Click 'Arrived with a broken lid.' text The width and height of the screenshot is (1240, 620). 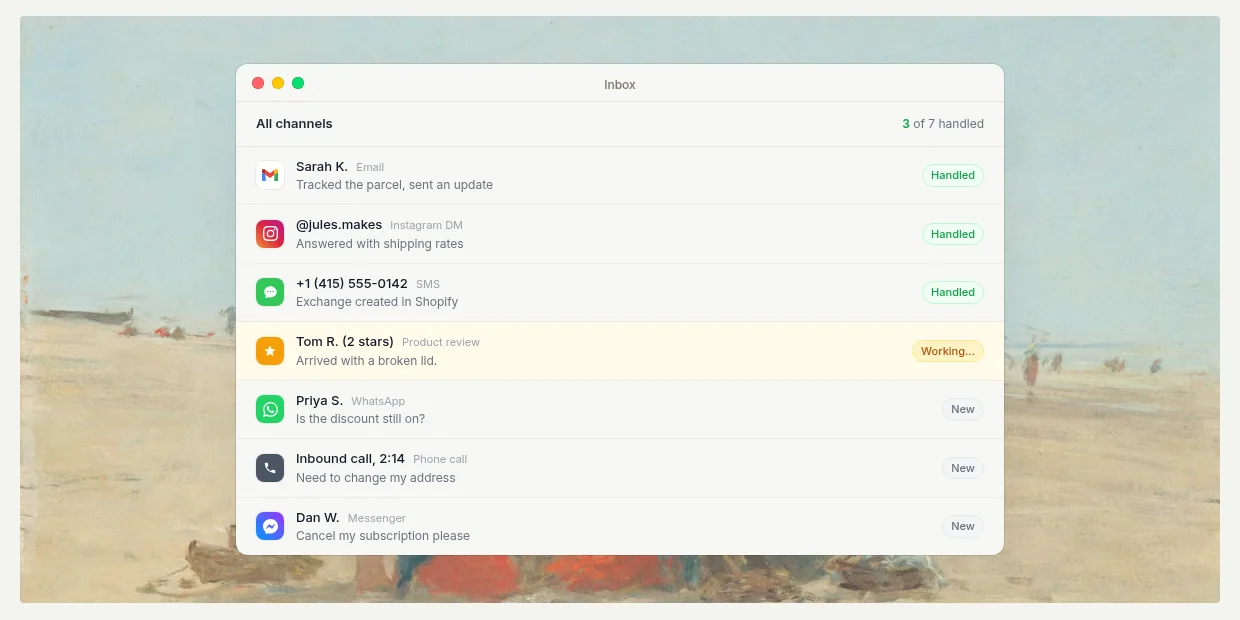pos(366,361)
